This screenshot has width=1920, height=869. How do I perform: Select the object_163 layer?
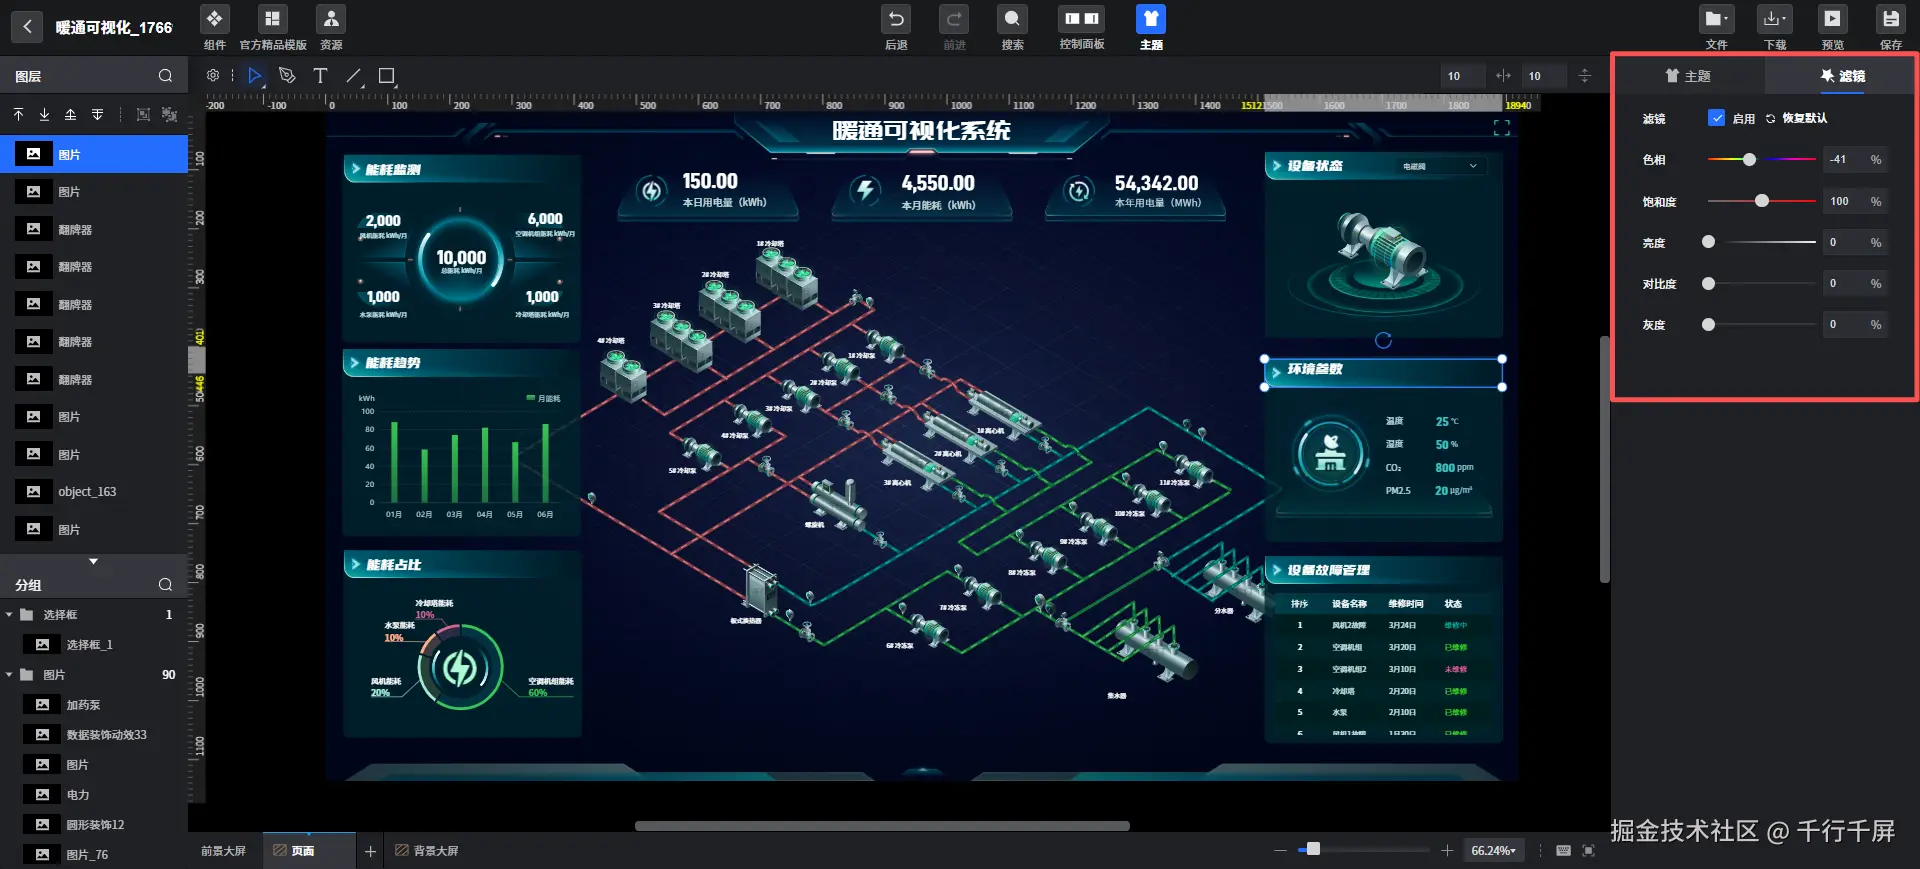coord(94,491)
